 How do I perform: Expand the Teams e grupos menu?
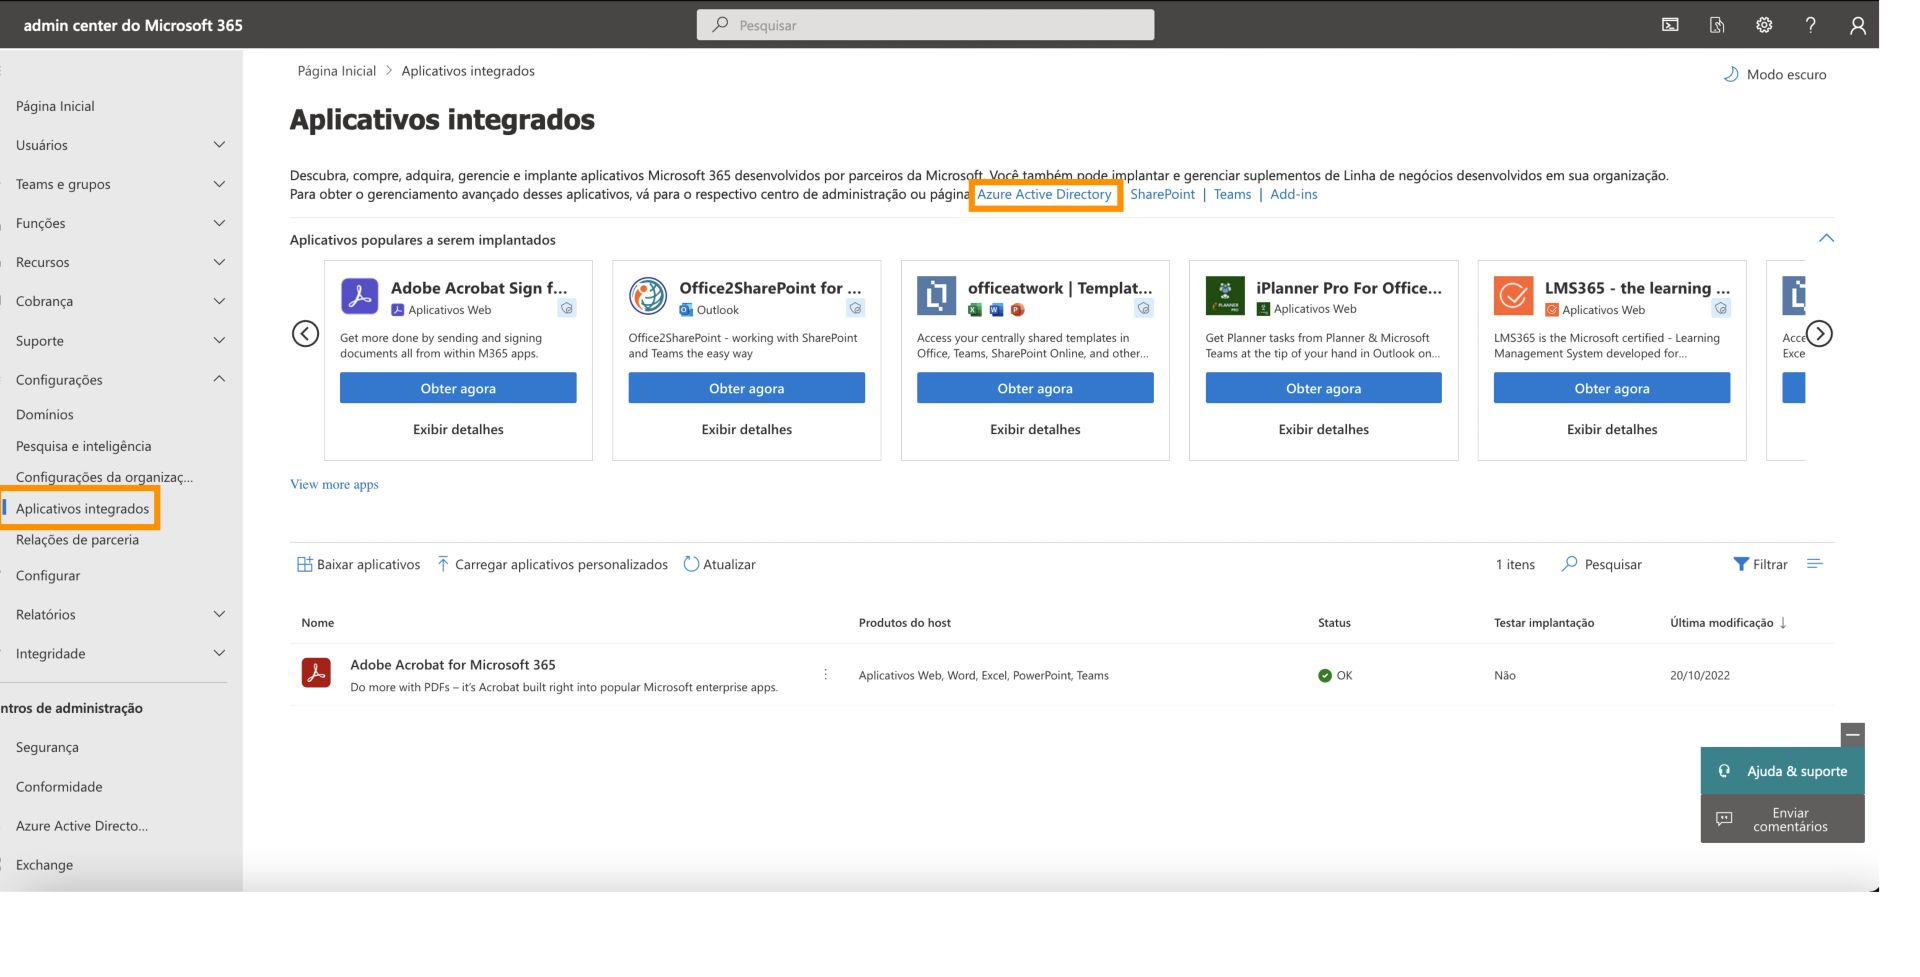pyautogui.click(x=219, y=184)
